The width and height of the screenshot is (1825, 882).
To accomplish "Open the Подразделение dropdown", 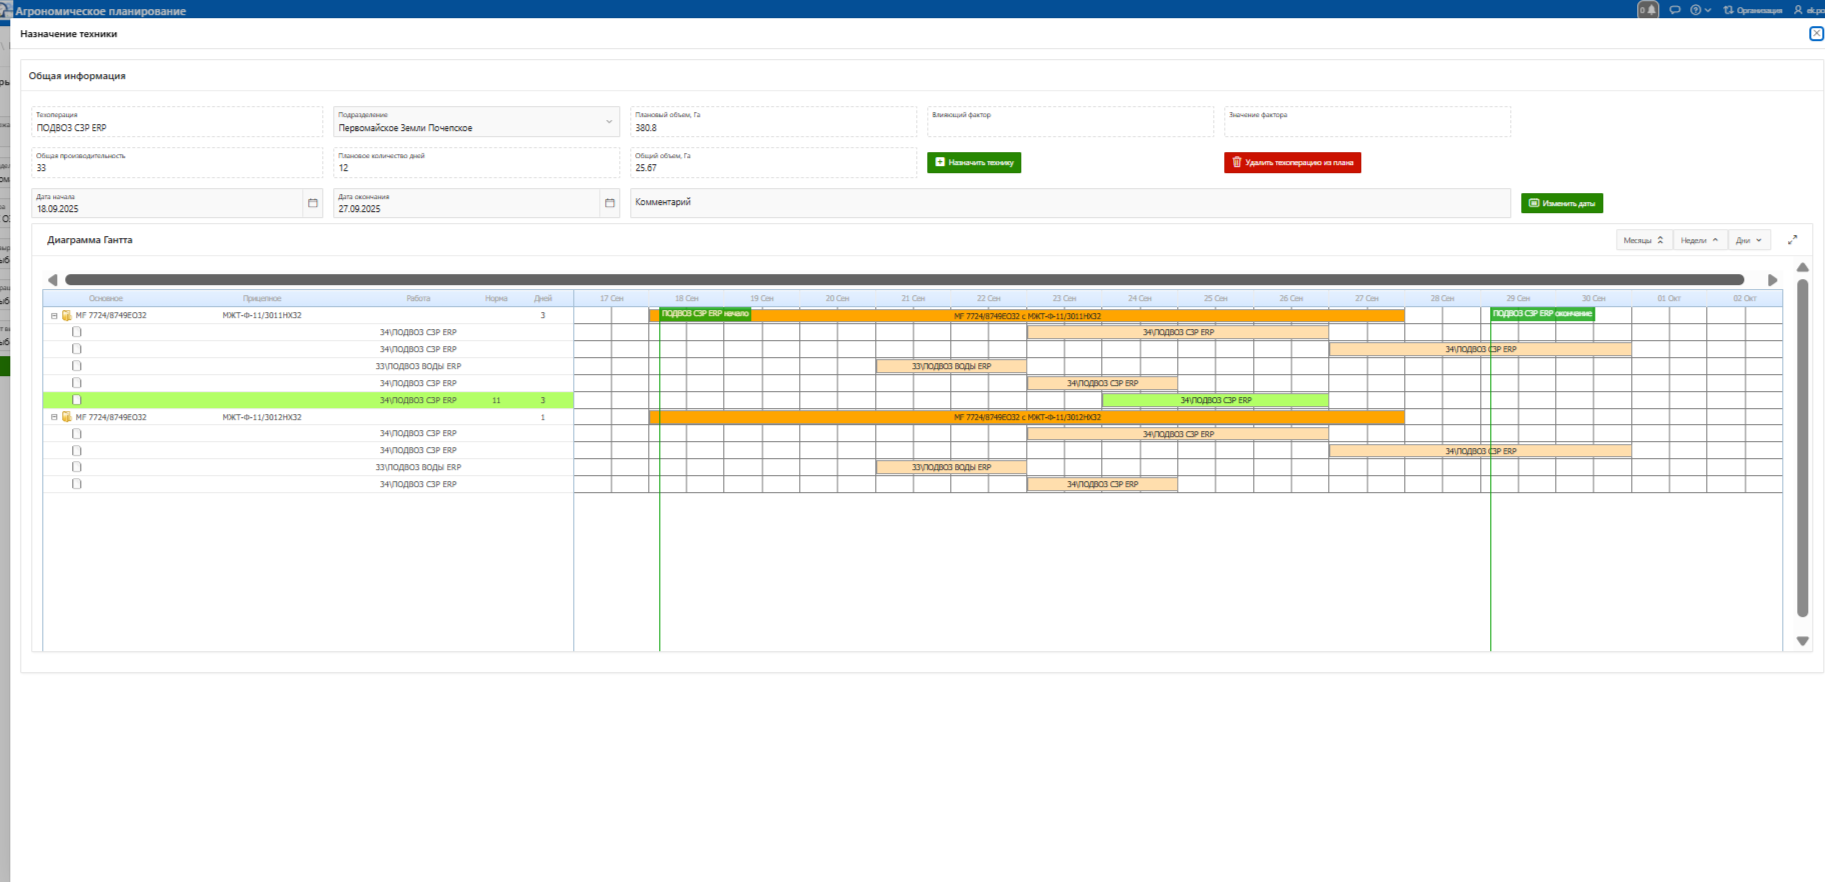I will [x=608, y=122].
